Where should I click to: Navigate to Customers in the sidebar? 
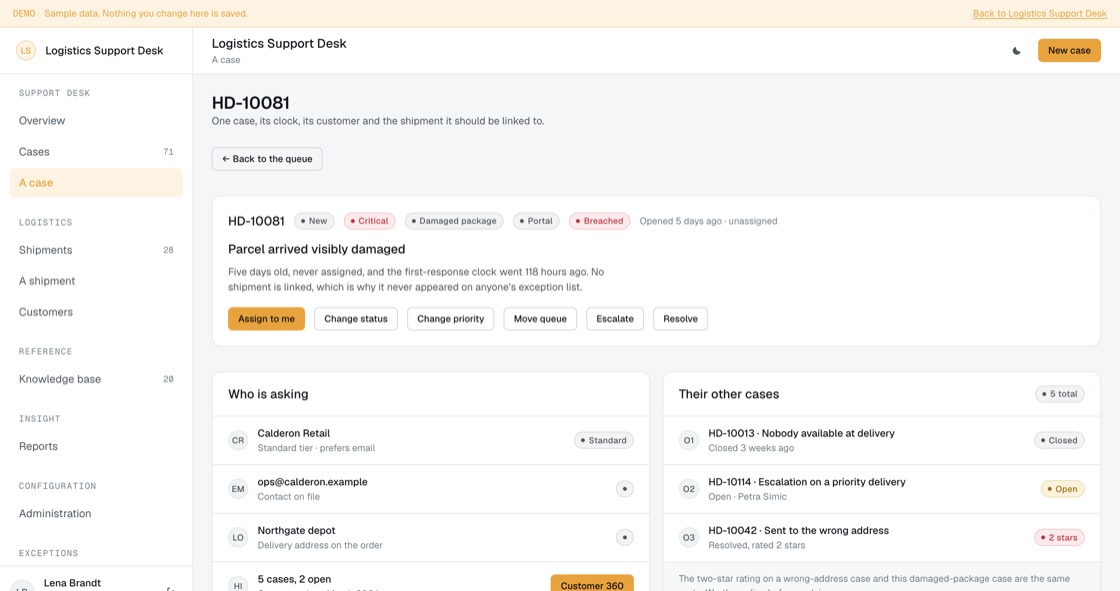[96, 312]
